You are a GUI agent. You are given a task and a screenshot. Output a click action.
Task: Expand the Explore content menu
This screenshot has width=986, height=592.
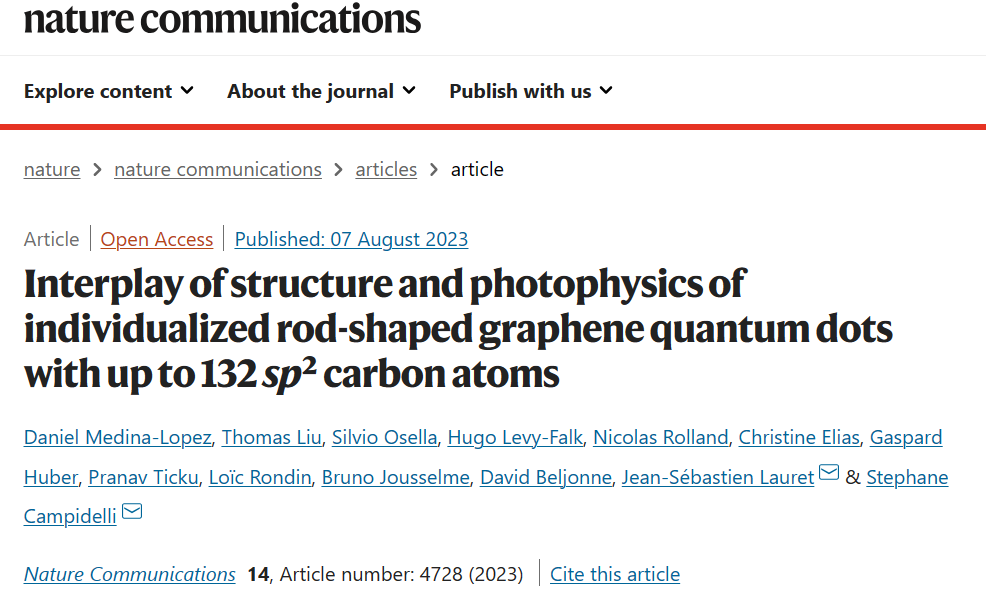click(x=109, y=91)
